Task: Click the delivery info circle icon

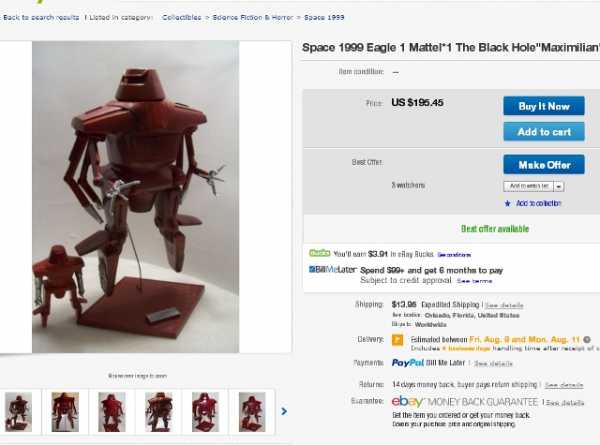Action: tap(587, 339)
